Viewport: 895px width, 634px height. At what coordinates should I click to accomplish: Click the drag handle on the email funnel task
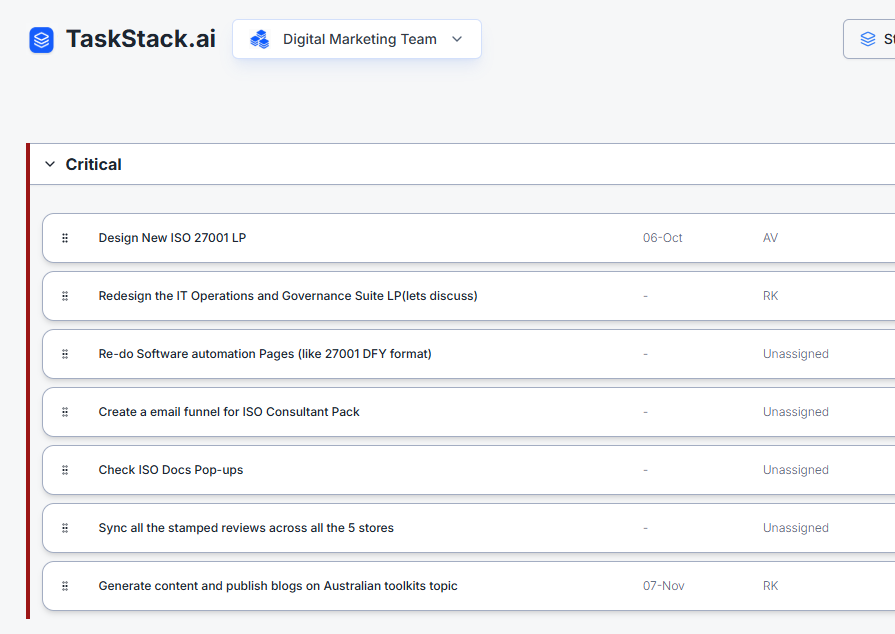65,412
